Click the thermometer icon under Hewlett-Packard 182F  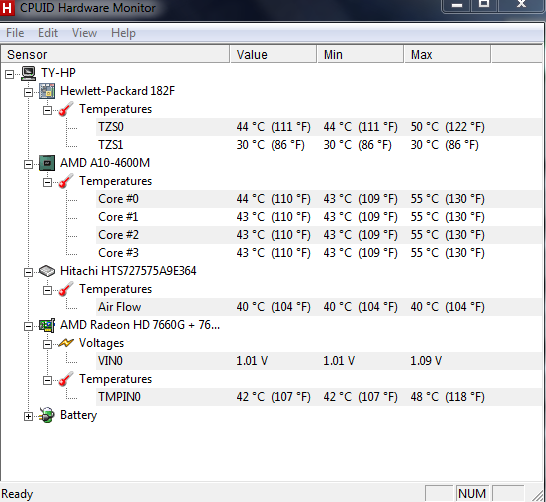(x=66, y=109)
